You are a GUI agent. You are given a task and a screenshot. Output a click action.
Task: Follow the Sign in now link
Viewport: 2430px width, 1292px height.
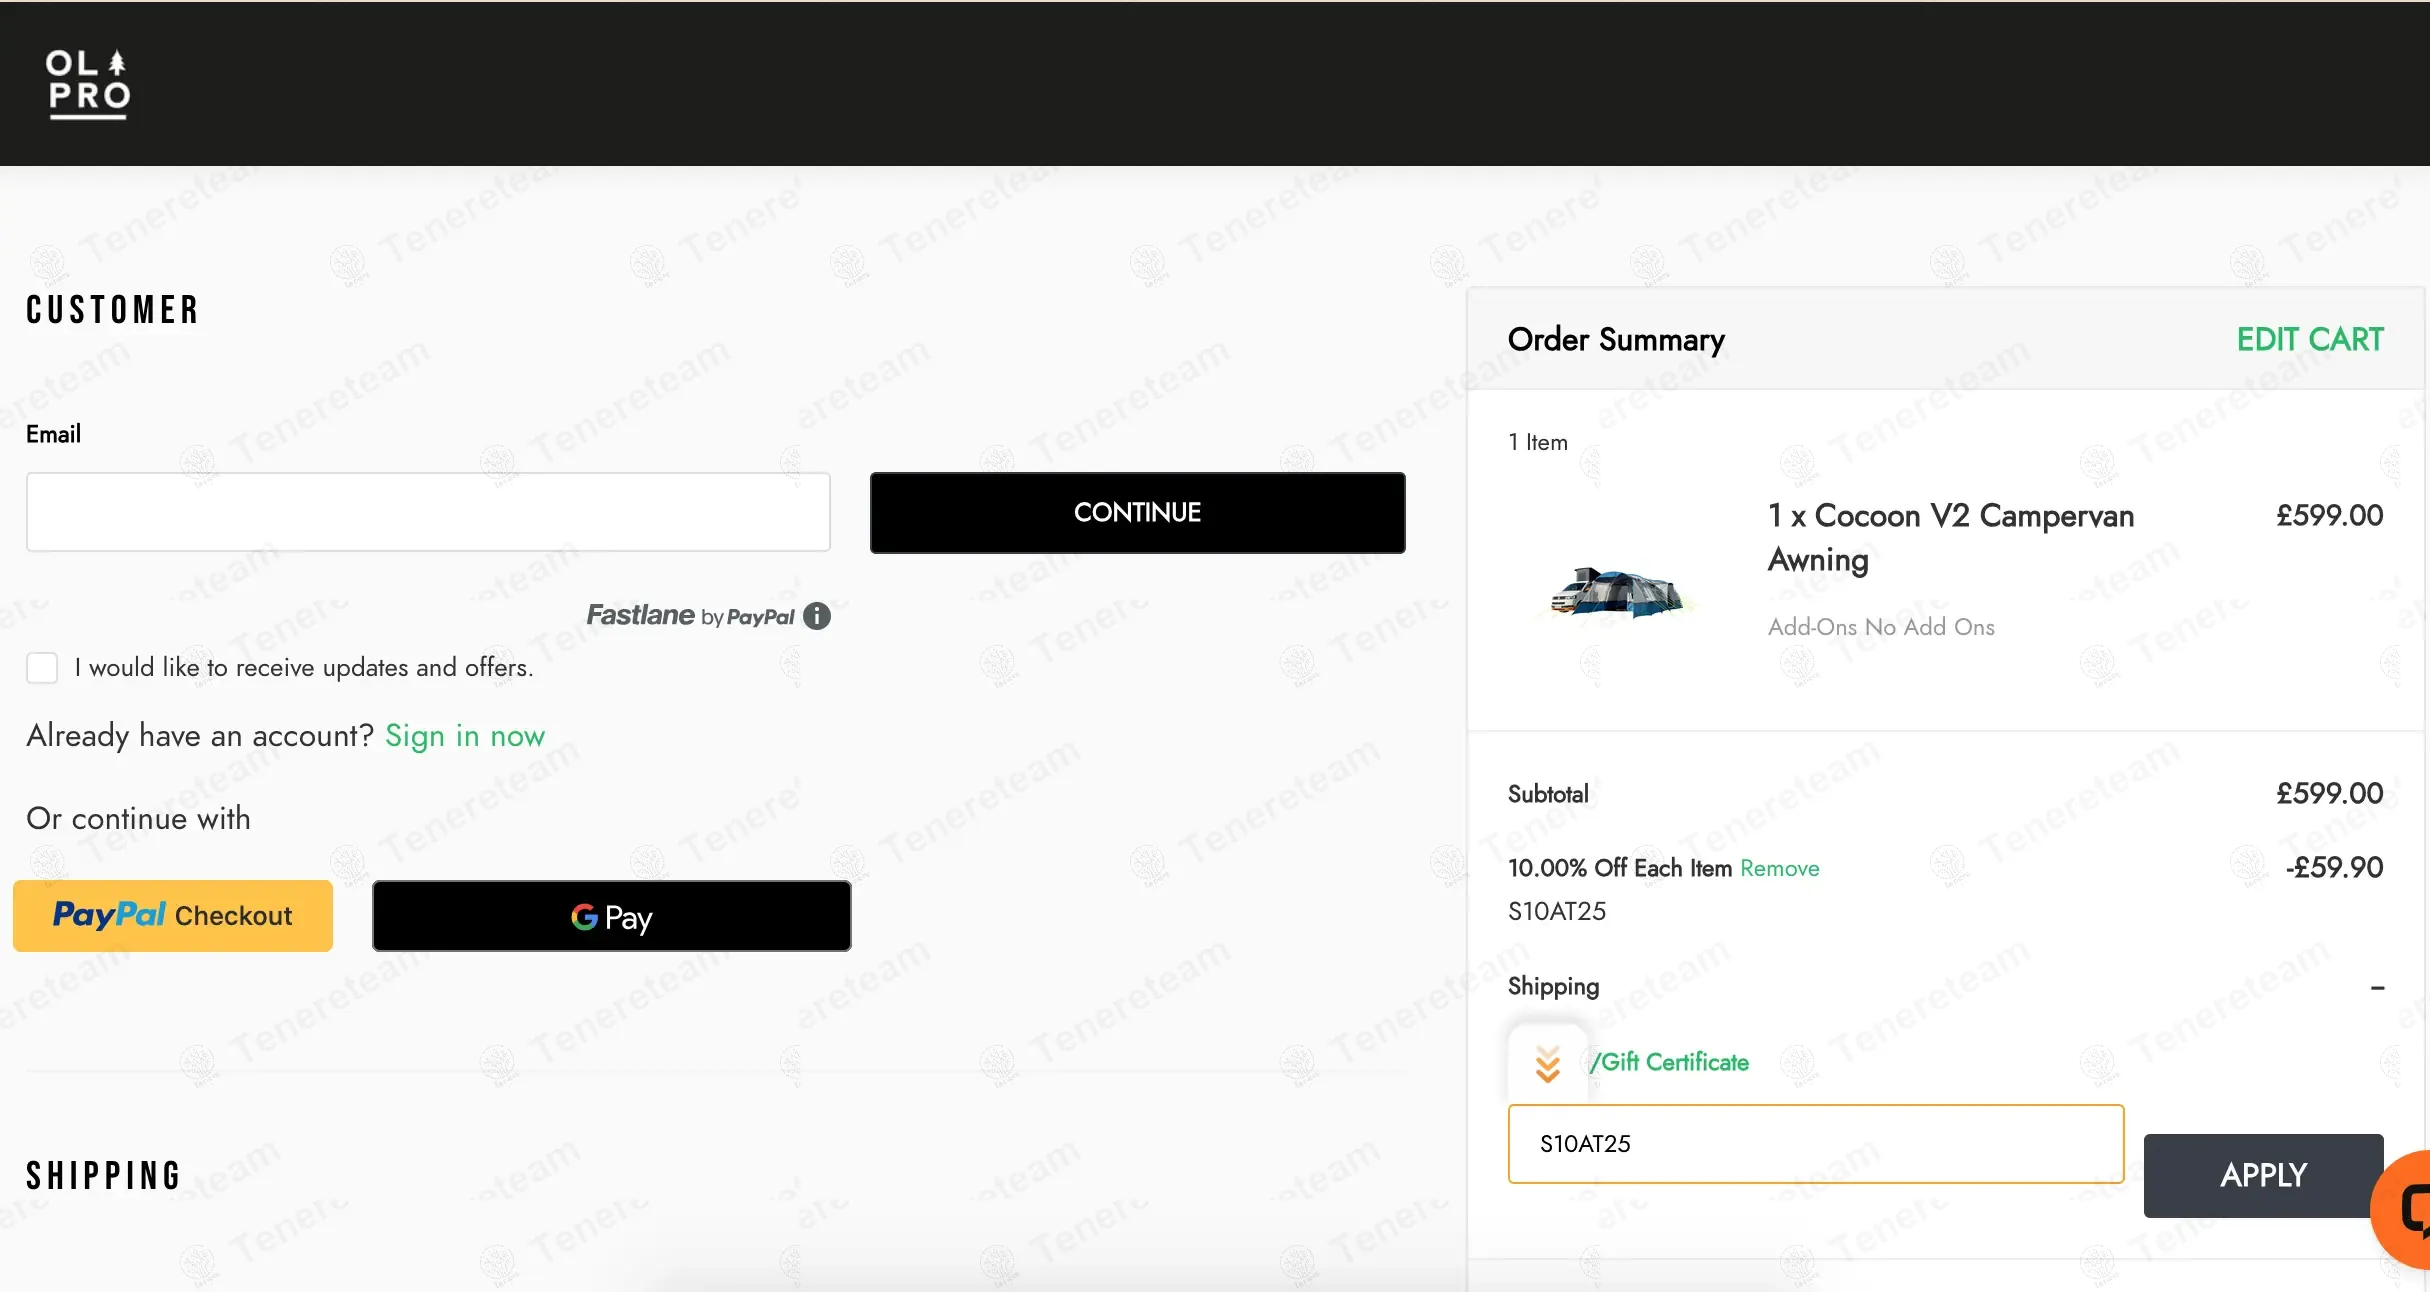point(464,736)
